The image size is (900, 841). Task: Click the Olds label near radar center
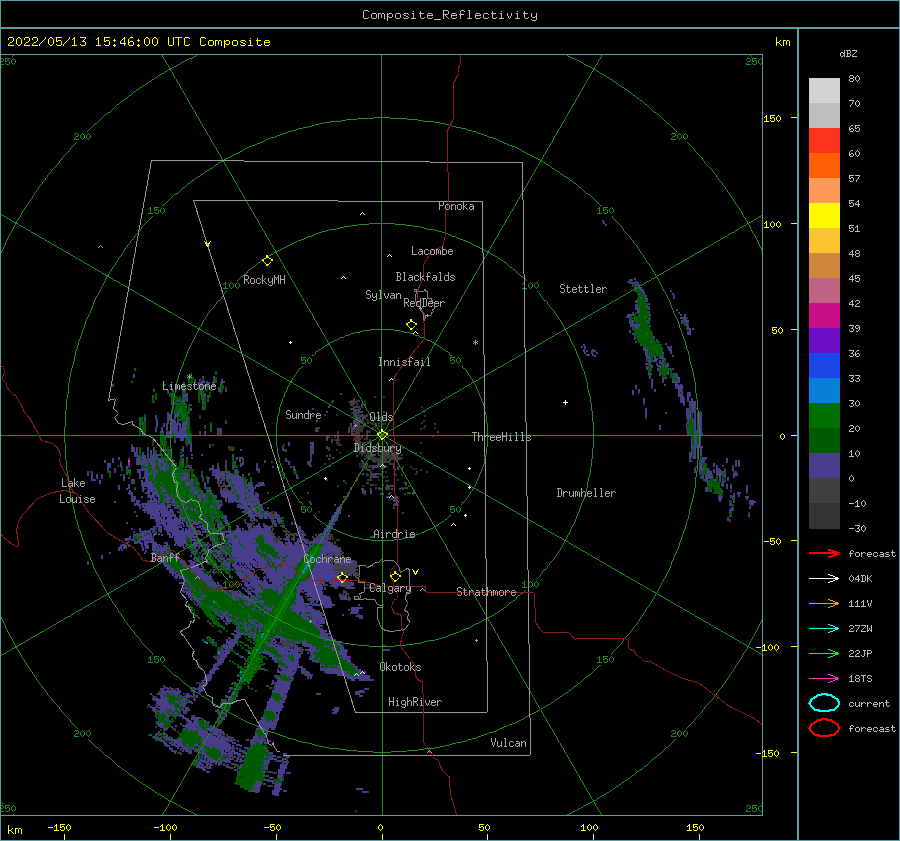[x=381, y=417]
